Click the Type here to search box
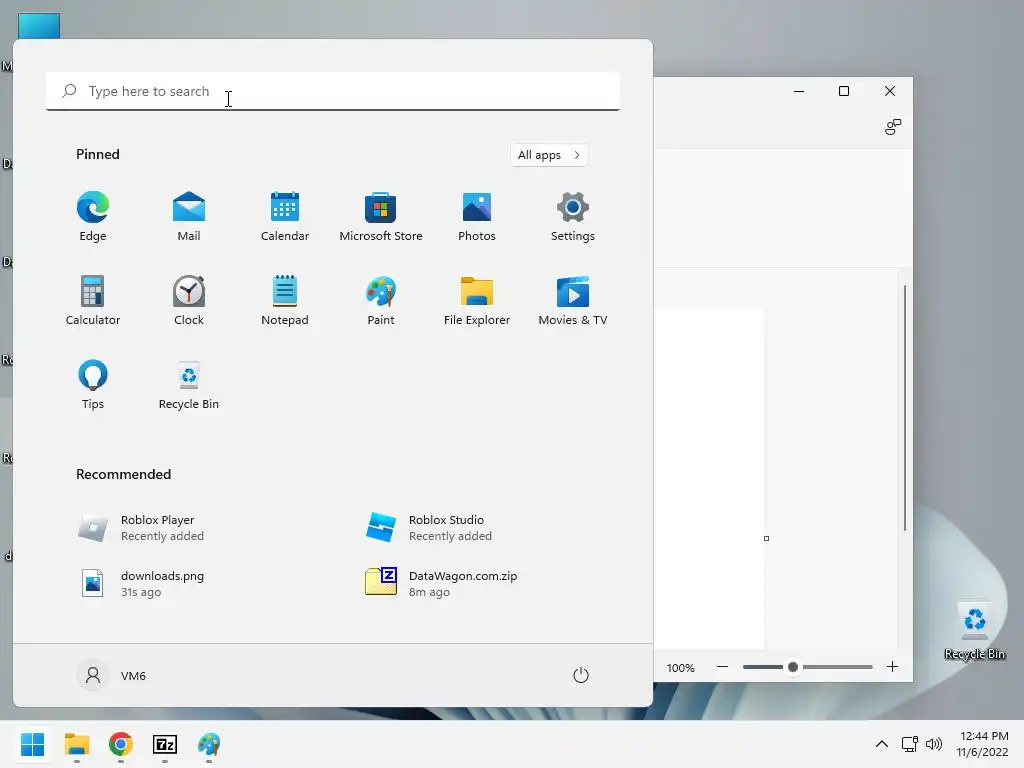The height and width of the screenshot is (768, 1024). tap(333, 91)
